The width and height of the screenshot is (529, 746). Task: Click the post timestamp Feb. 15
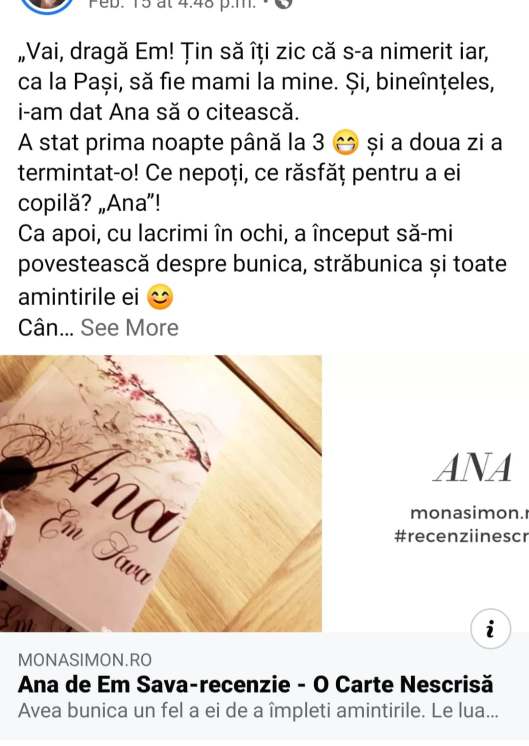point(172,4)
